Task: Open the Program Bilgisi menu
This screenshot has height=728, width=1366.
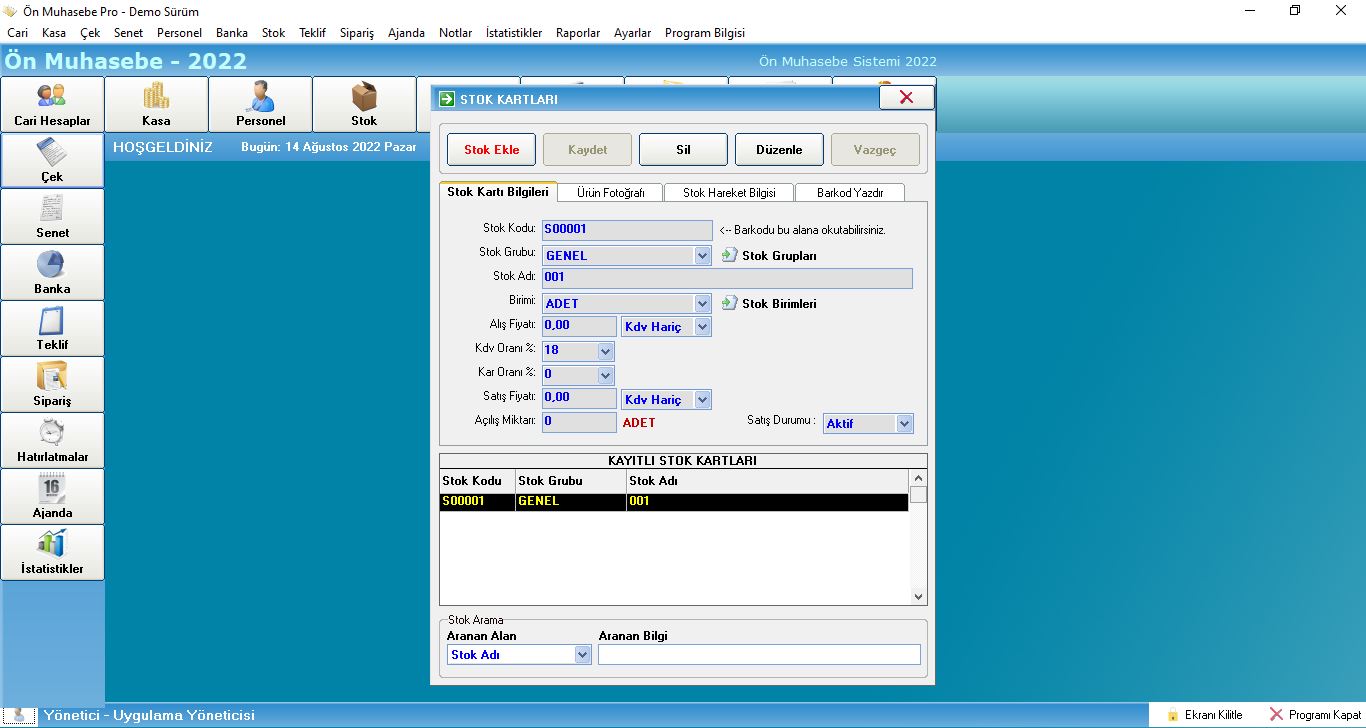Action: (705, 33)
